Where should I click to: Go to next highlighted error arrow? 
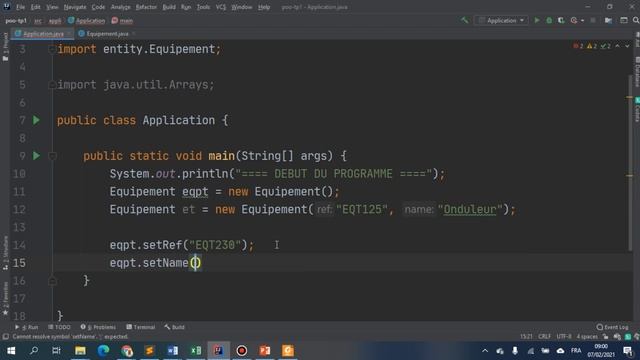coord(627,46)
